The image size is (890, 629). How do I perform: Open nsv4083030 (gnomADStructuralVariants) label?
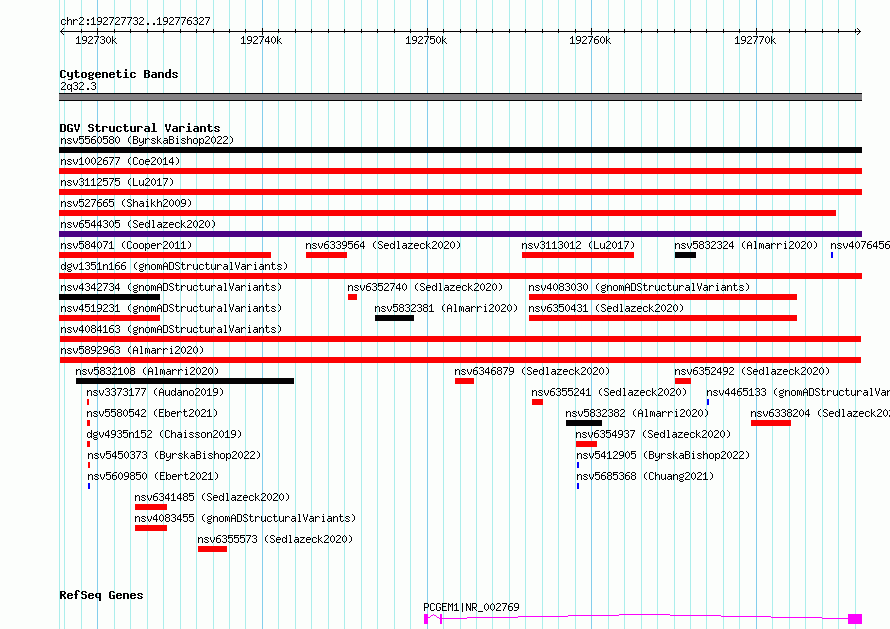tap(639, 287)
